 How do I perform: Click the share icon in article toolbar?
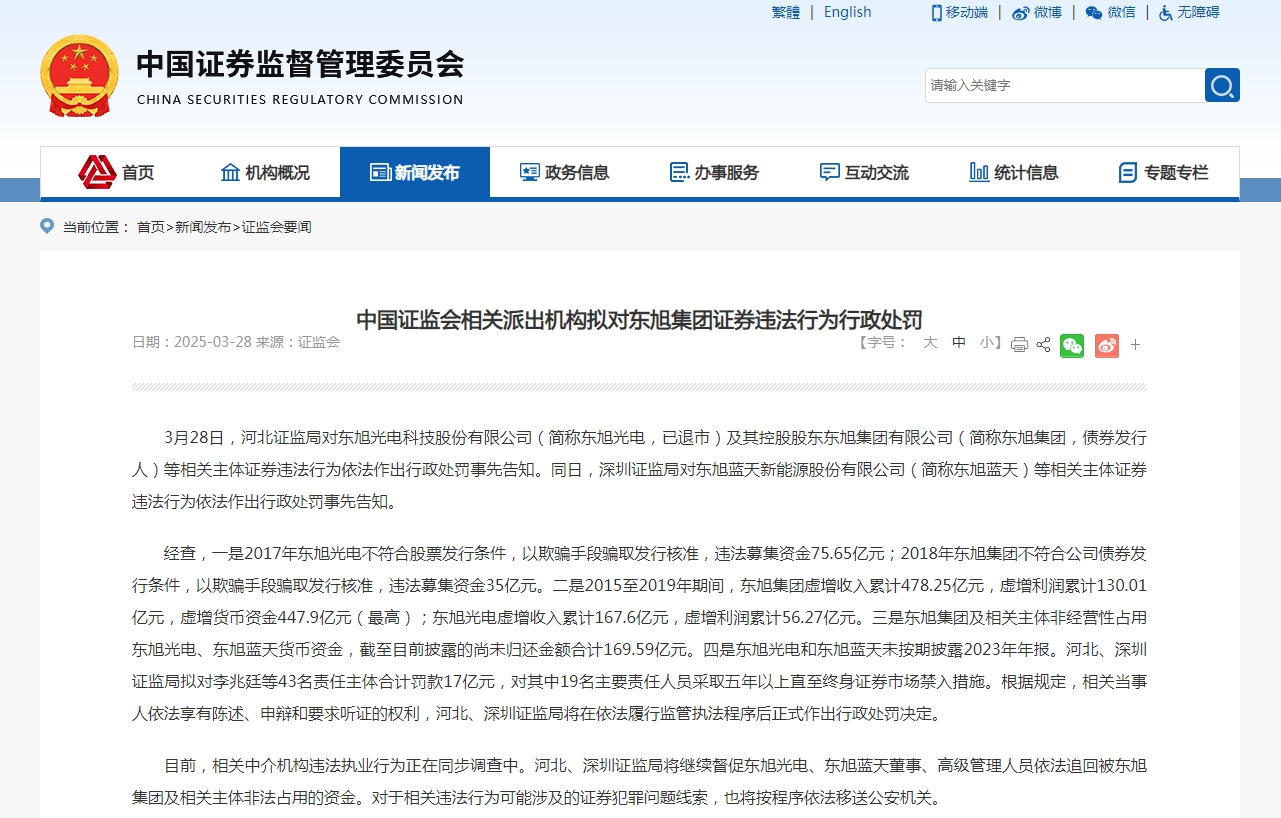1043,345
